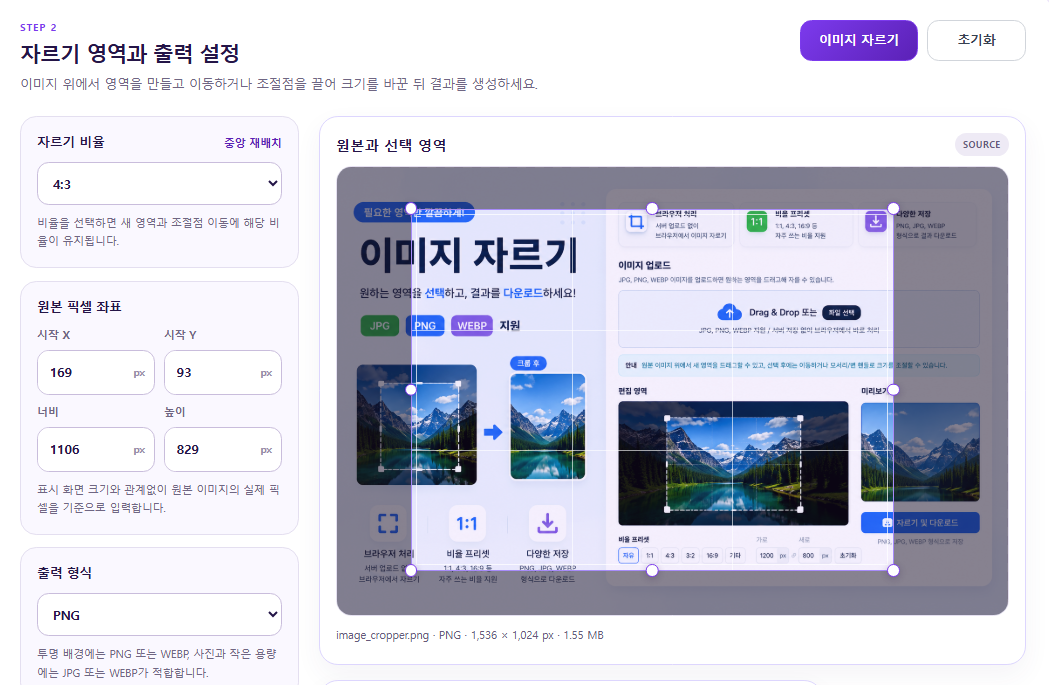1049x685 pixels.
Task: Focus the 시작 Y field showing 93
Action: 223,373
